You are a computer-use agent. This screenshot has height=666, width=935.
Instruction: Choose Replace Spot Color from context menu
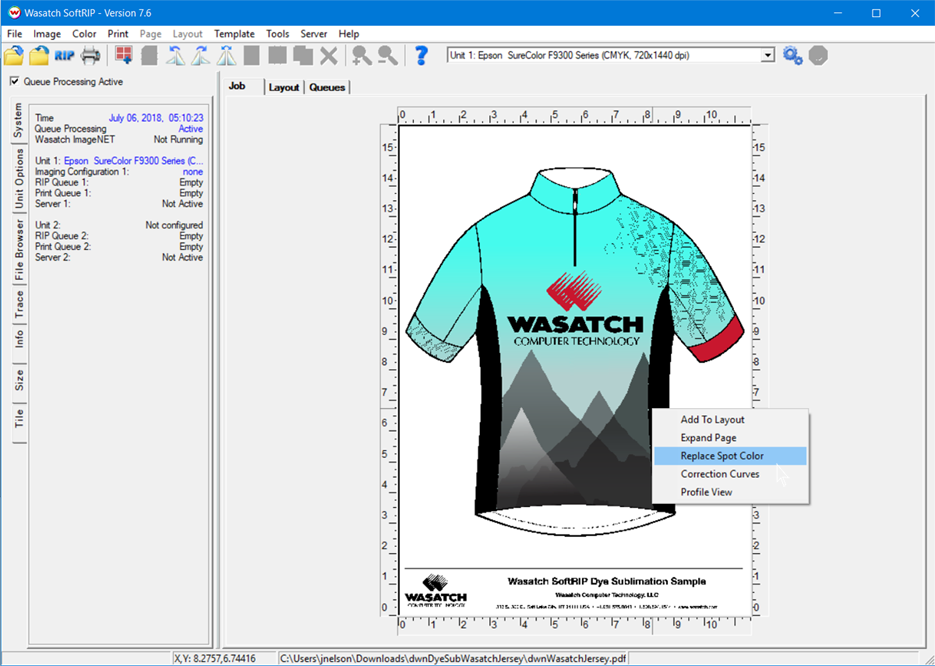click(724, 456)
